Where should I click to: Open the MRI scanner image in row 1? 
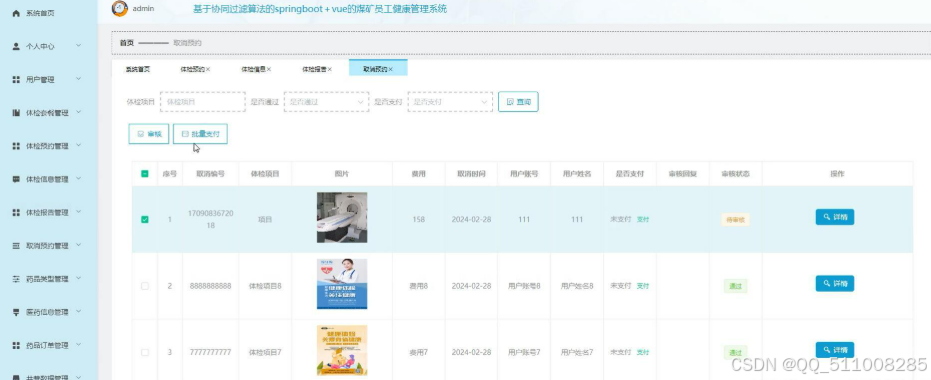(342, 217)
